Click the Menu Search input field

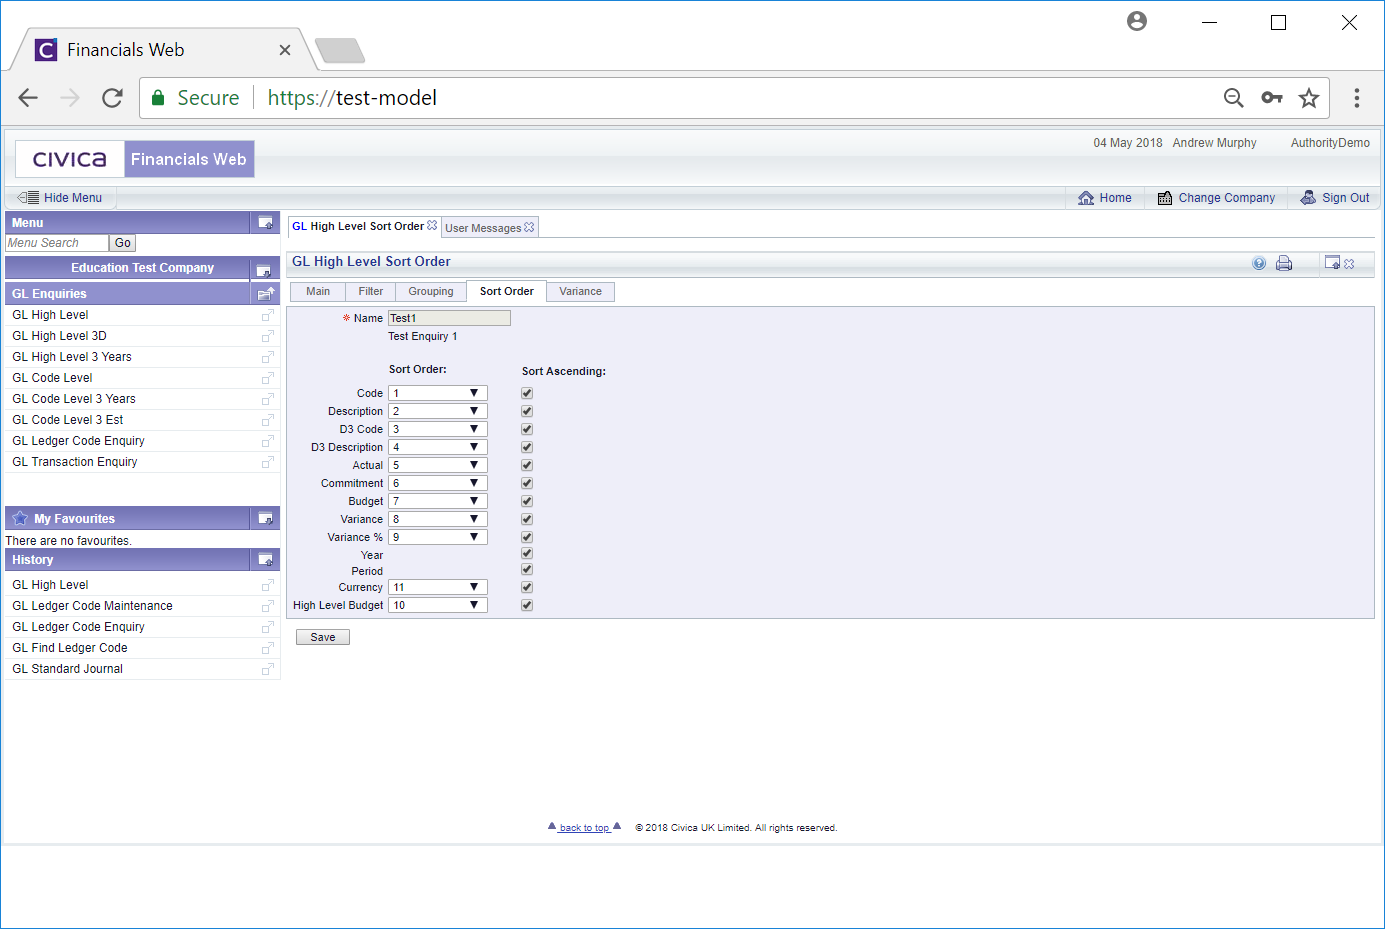pyautogui.click(x=56, y=243)
